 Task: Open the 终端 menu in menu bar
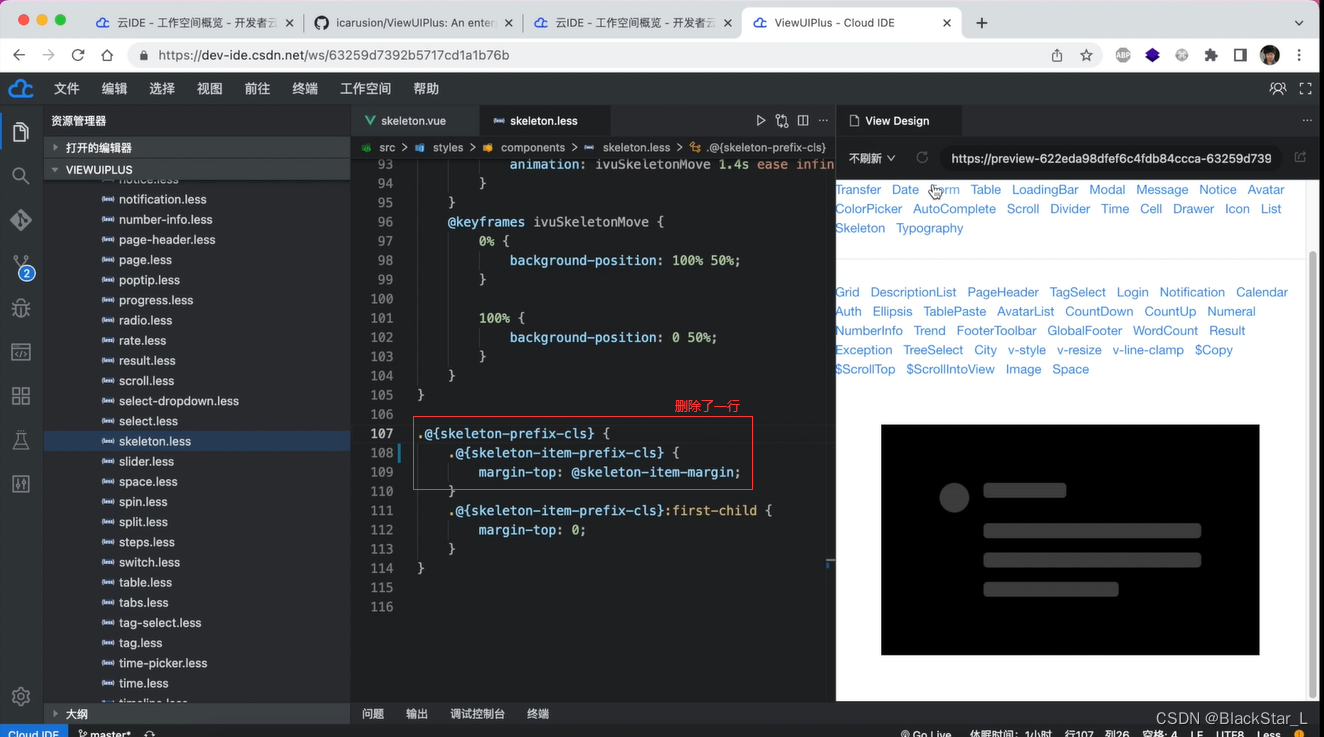pyautogui.click(x=305, y=89)
